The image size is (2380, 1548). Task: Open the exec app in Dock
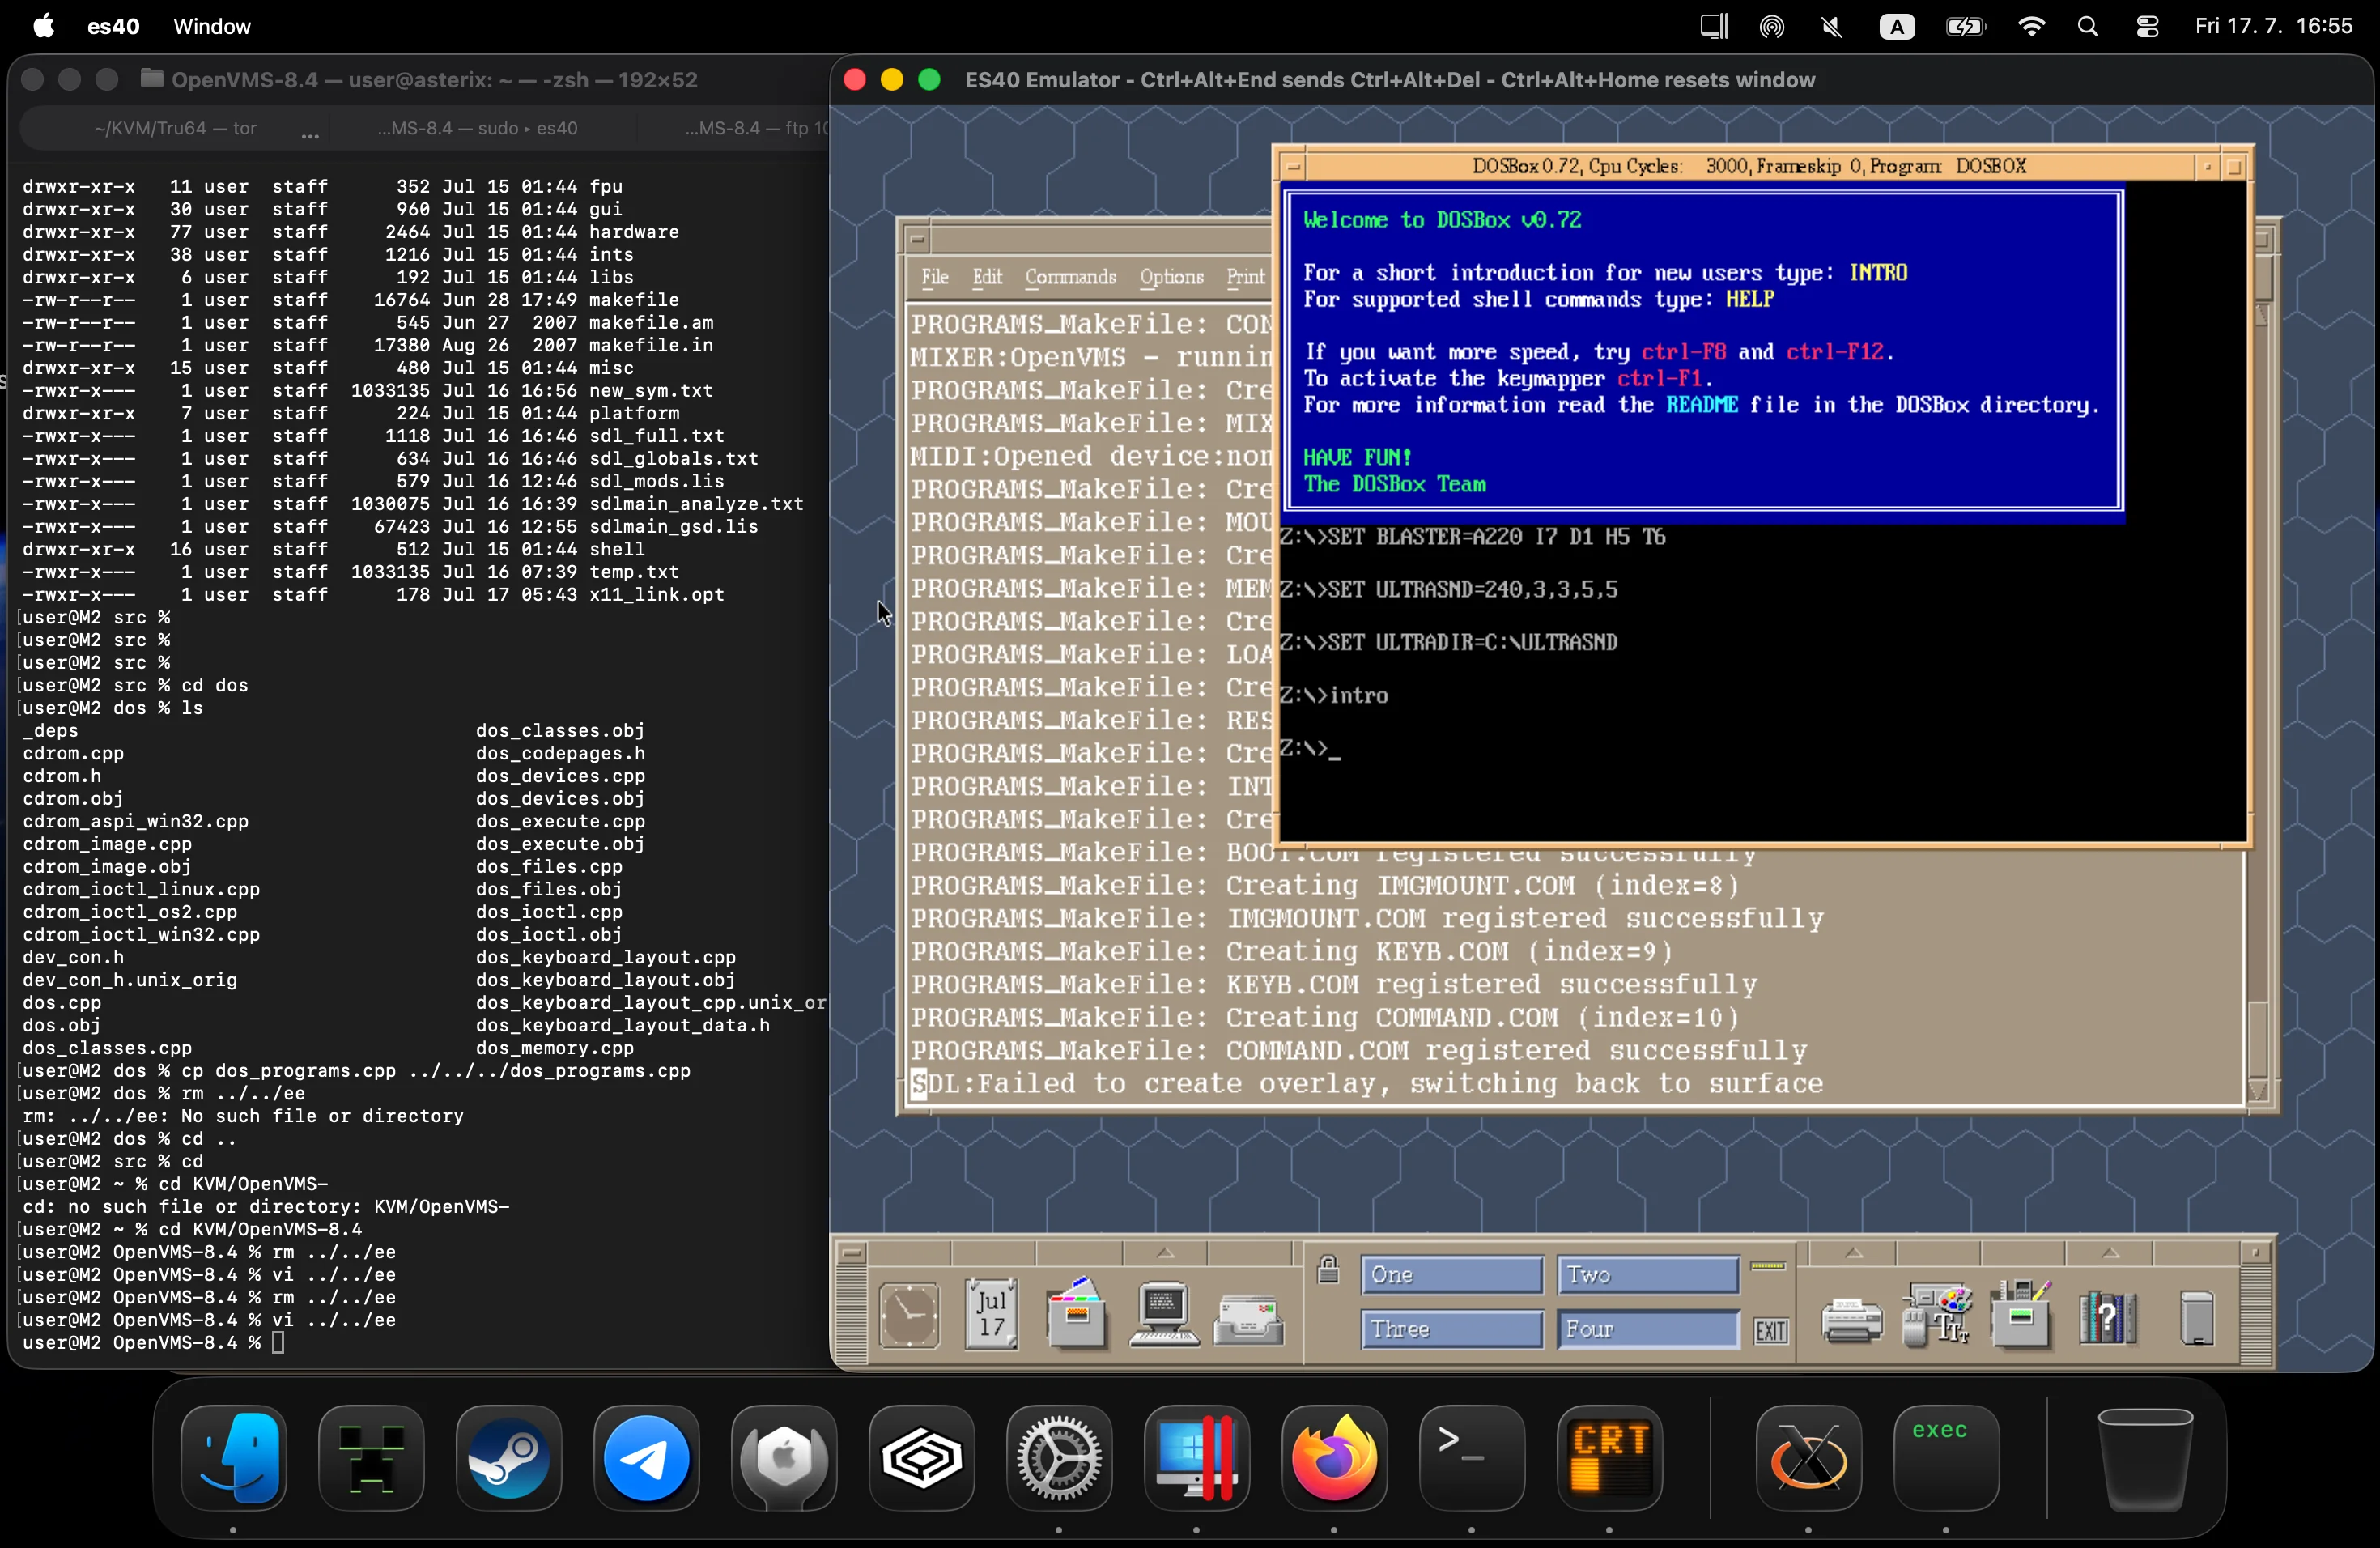1946,1458
